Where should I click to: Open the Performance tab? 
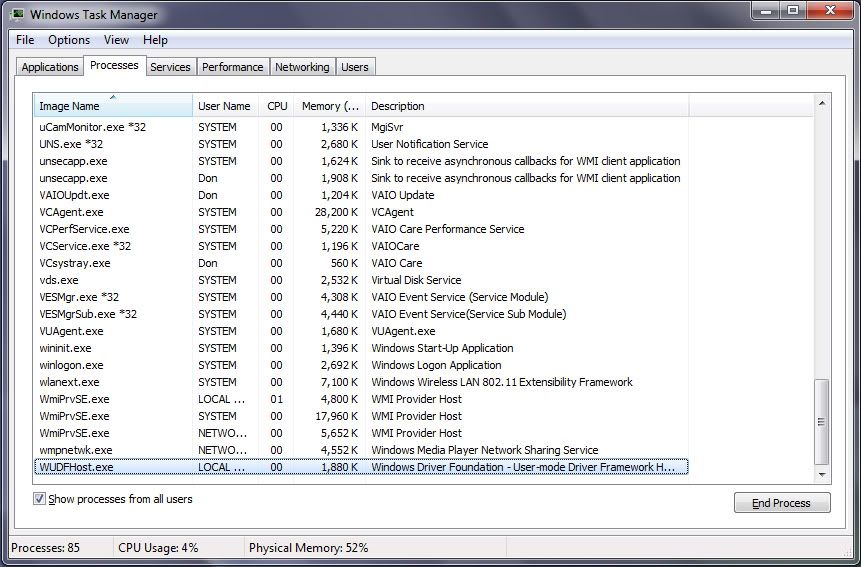pyautogui.click(x=233, y=67)
